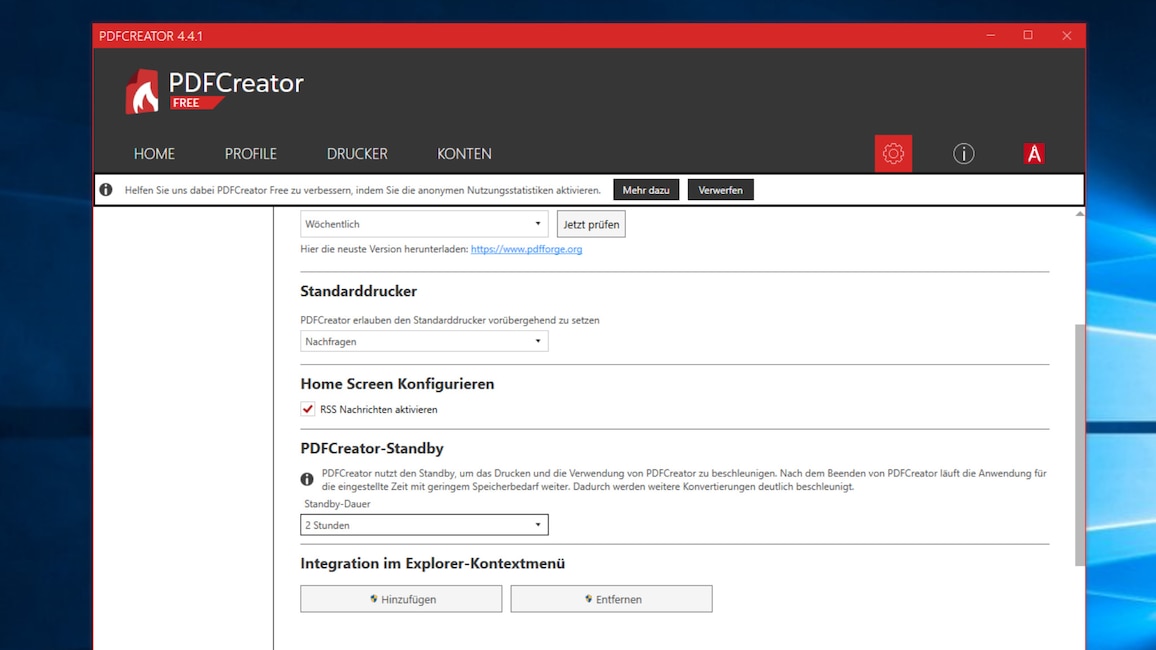Image resolution: width=1156 pixels, height=650 pixels.
Task: Close the PDFCreator window
Action: [x=1066, y=35]
